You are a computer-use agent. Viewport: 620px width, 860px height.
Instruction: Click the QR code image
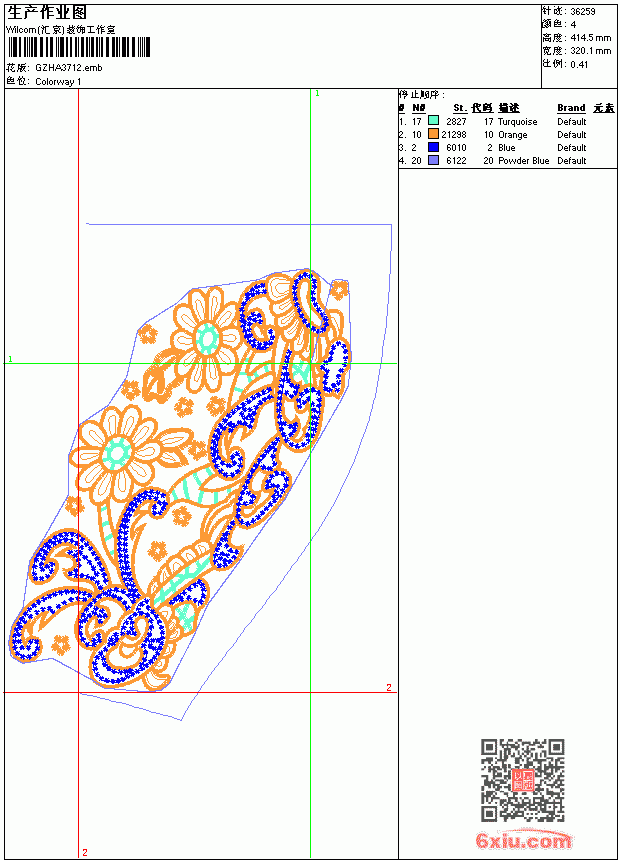[x=523, y=779]
